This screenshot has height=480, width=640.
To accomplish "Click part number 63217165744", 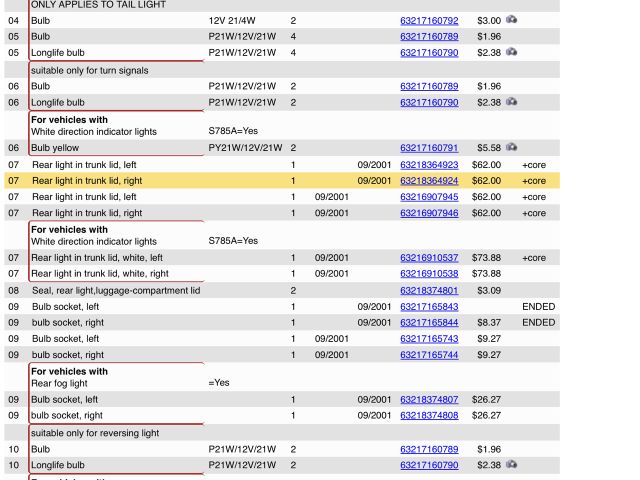I will pos(429,355).
